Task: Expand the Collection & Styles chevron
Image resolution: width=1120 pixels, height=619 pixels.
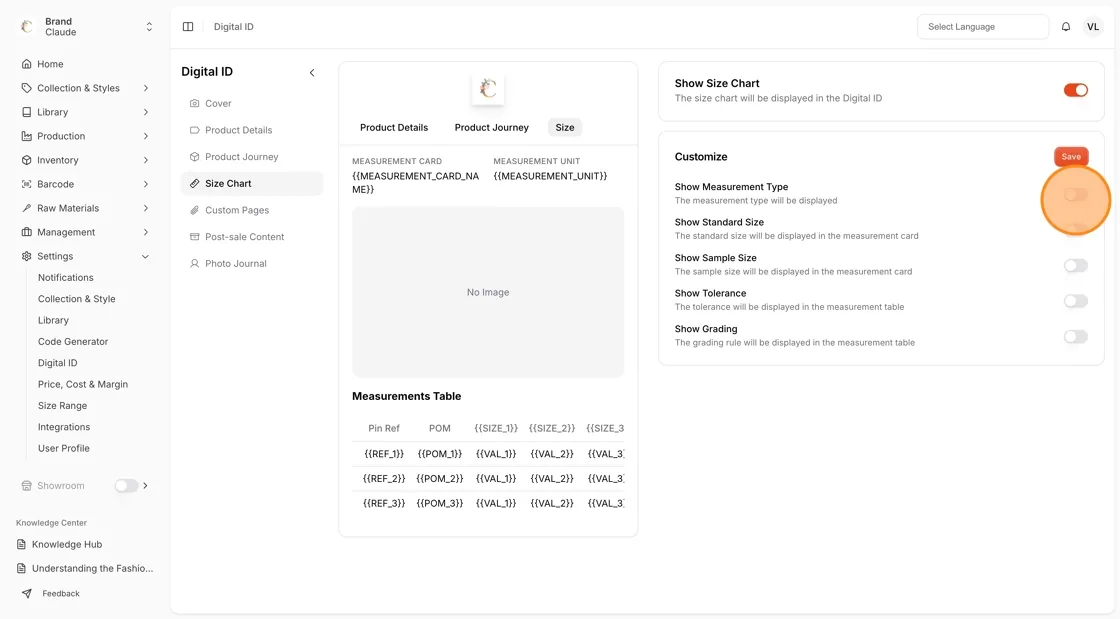Action: [x=146, y=88]
